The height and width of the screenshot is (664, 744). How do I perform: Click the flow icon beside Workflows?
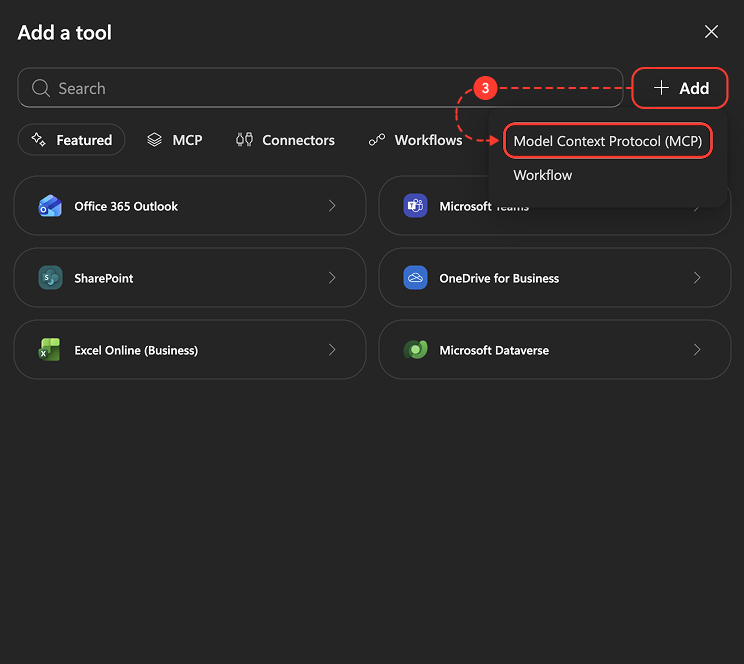click(x=377, y=140)
